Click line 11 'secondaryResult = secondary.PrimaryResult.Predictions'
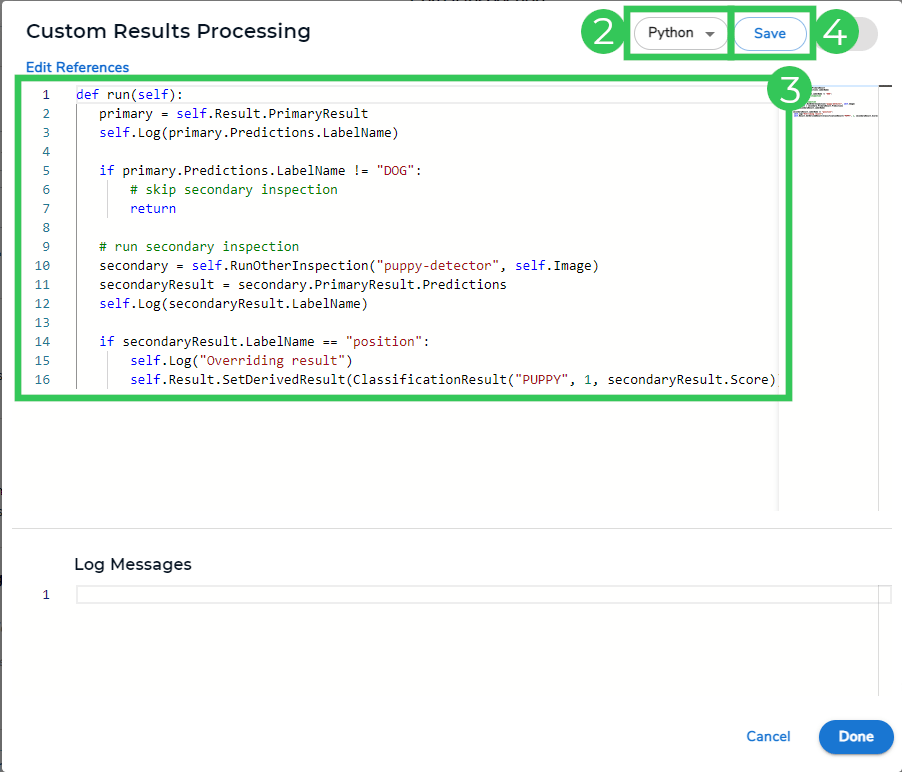Viewport: 902px width, 772px height. pyautogui.click(x=303, y=284)
